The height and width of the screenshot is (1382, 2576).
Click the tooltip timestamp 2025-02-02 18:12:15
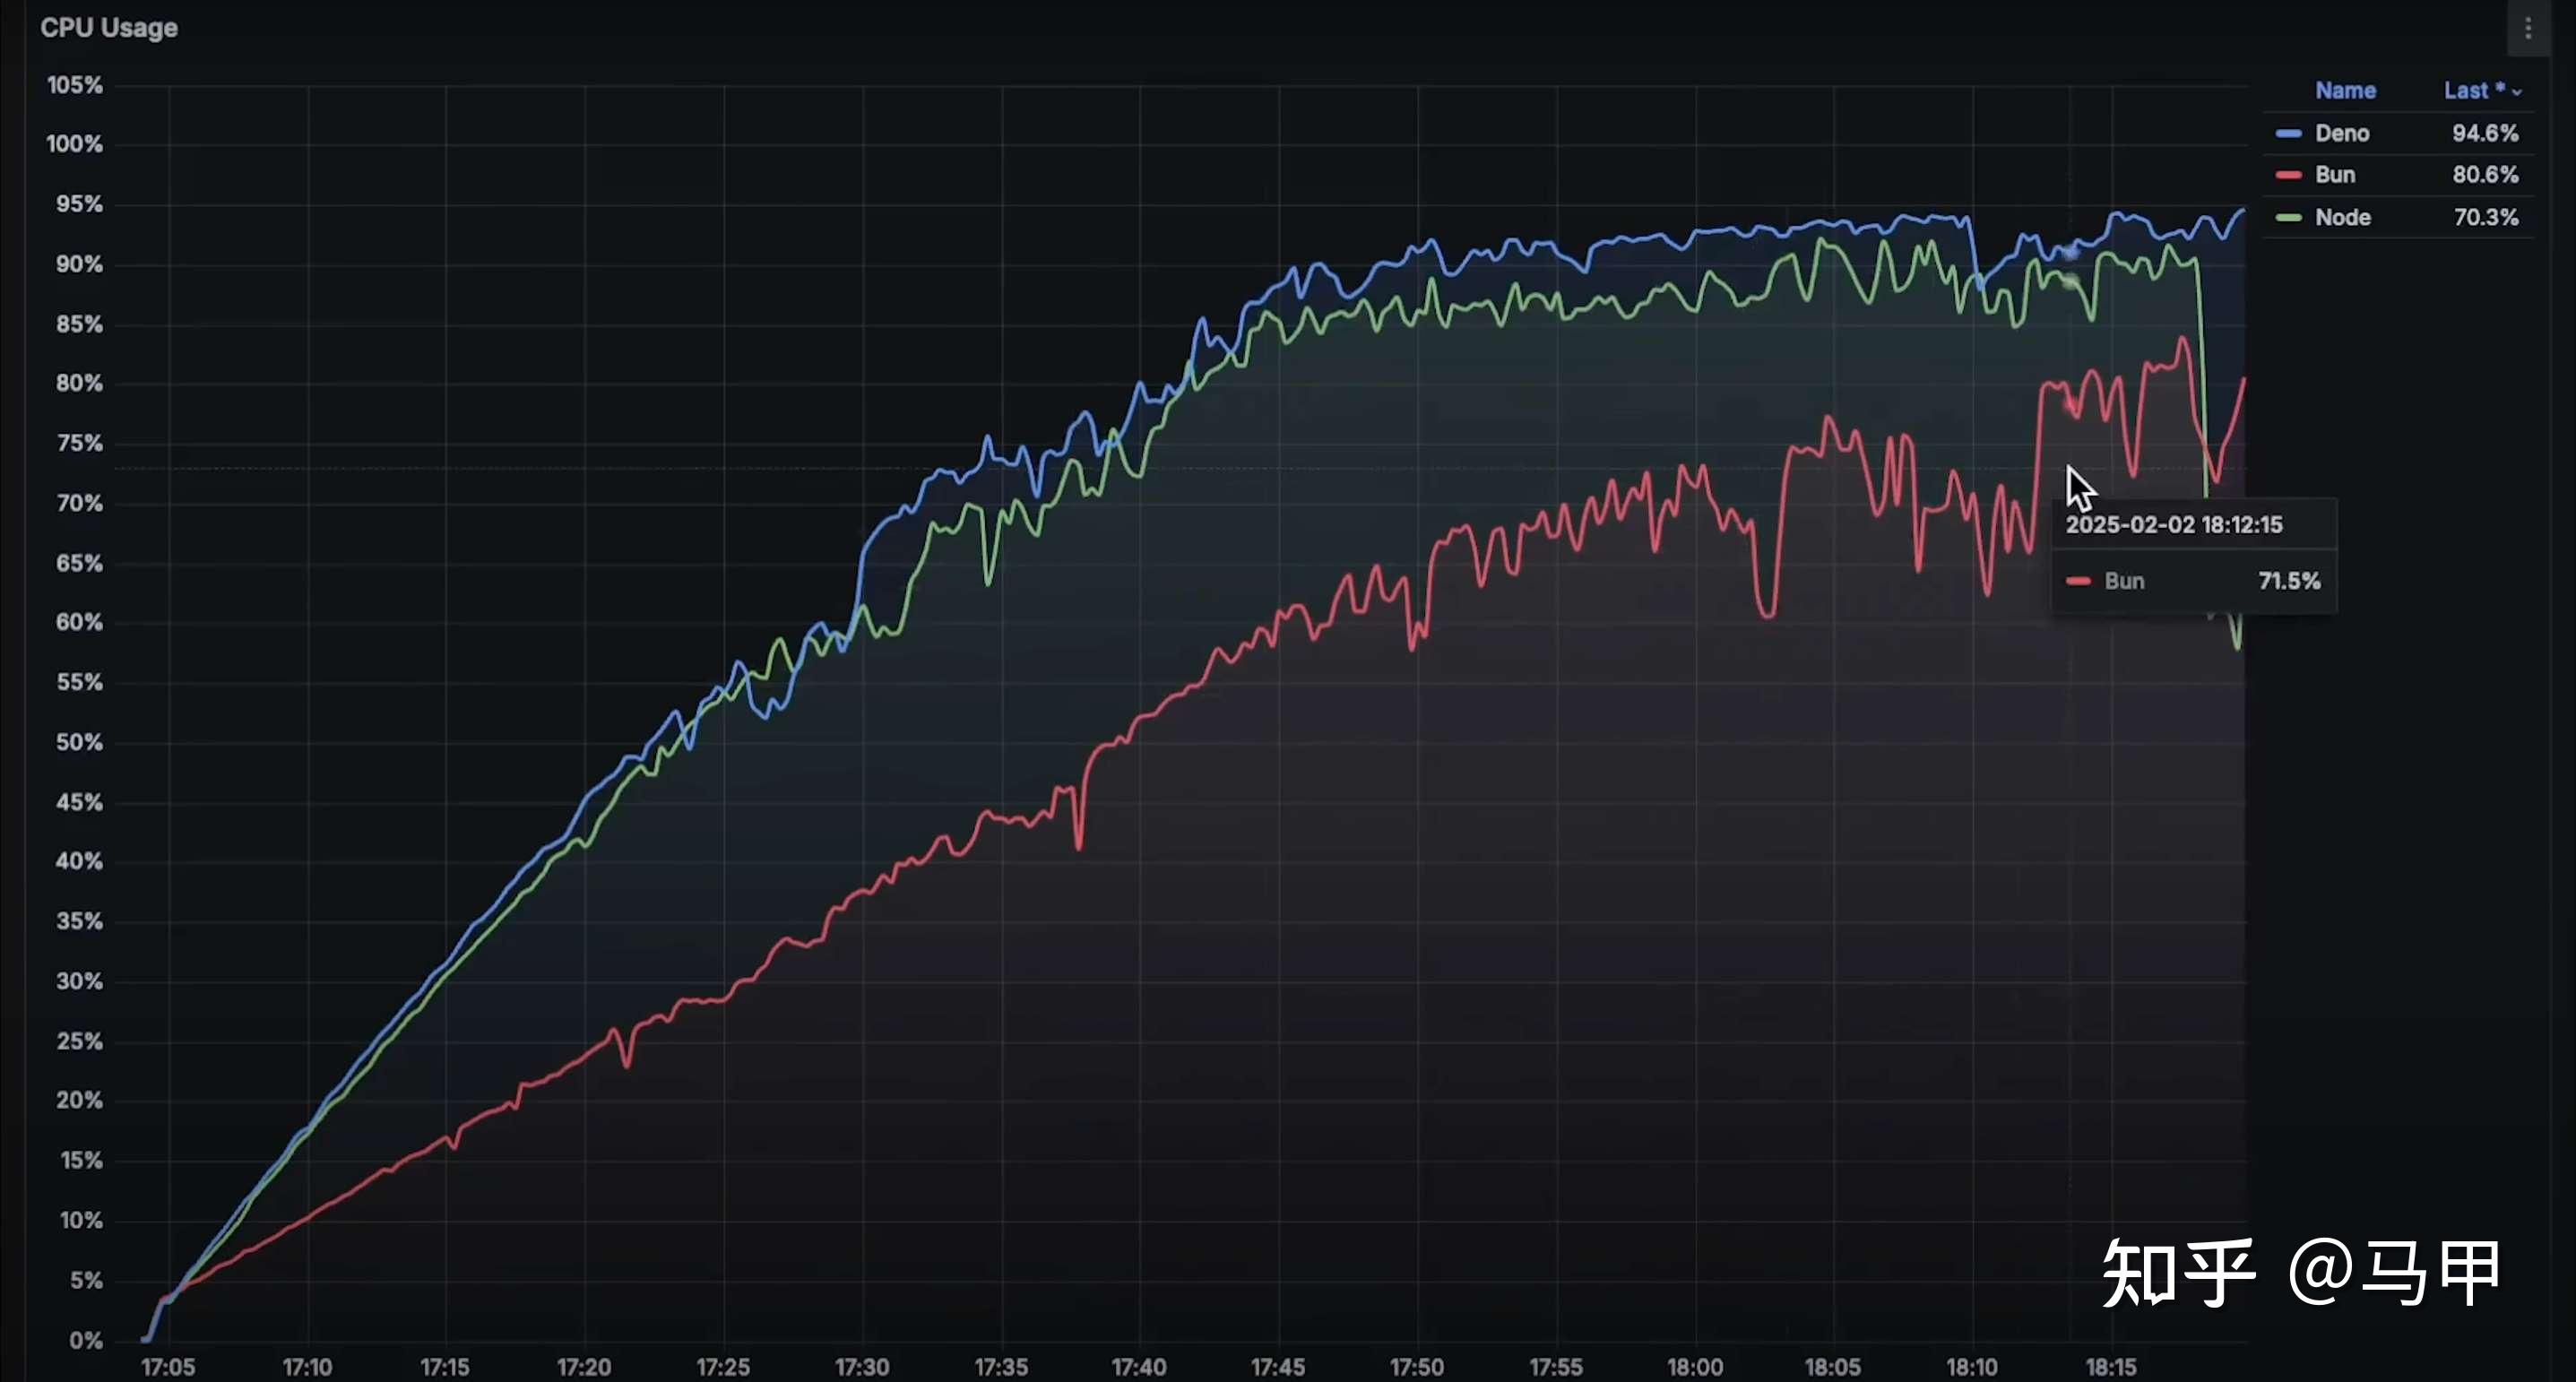pyautogui.click(x=2173, y=525)
